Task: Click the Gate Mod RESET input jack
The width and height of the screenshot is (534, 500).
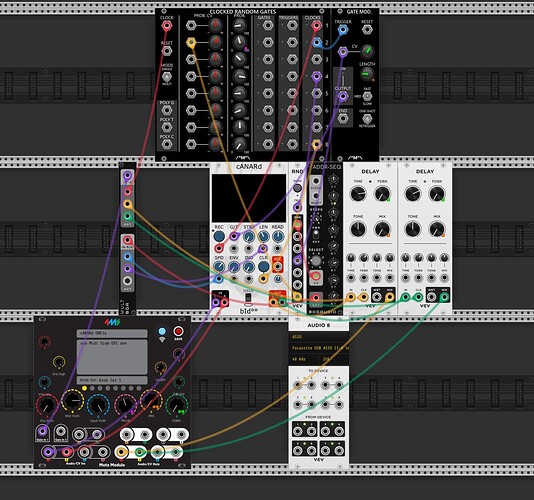Action: pyautogui.click(x=367, y=30)
